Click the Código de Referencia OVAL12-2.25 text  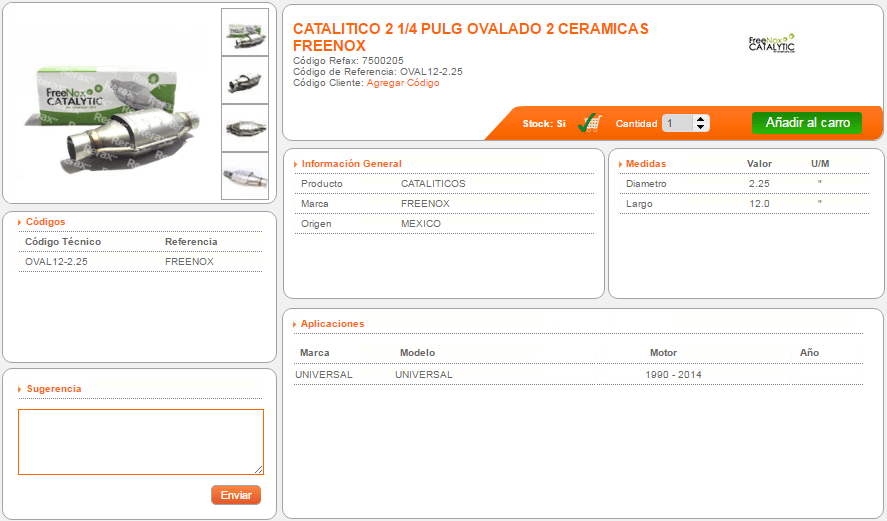(377, 72)
